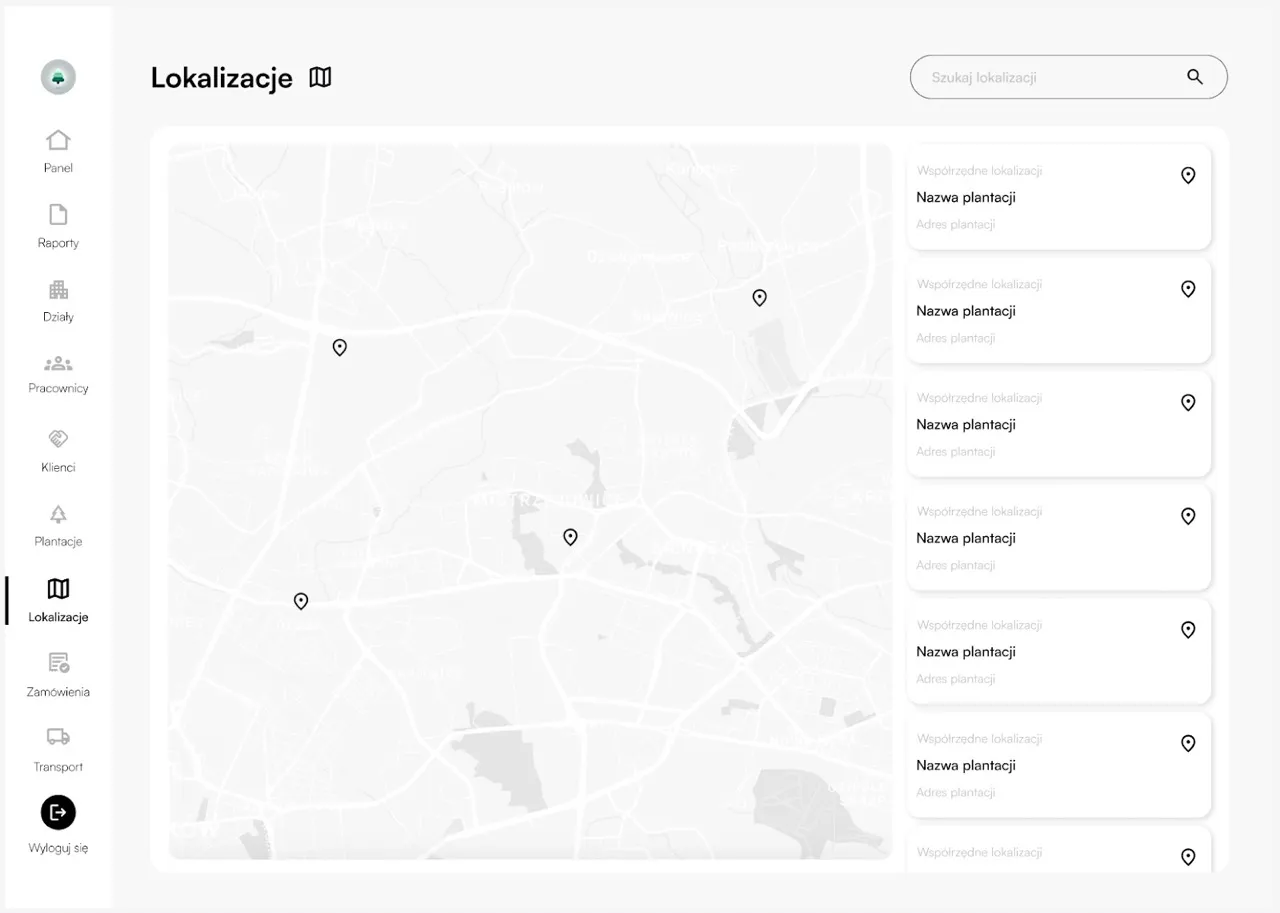Open Plantacje tree icon
Image resolution: width=1280 pixels, height=913 pixels.
[x=58, y=514]
